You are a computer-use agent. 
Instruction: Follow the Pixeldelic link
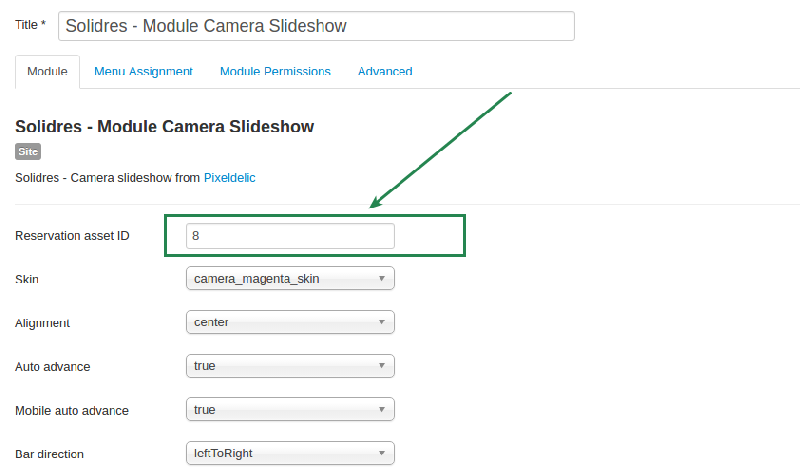229,178
